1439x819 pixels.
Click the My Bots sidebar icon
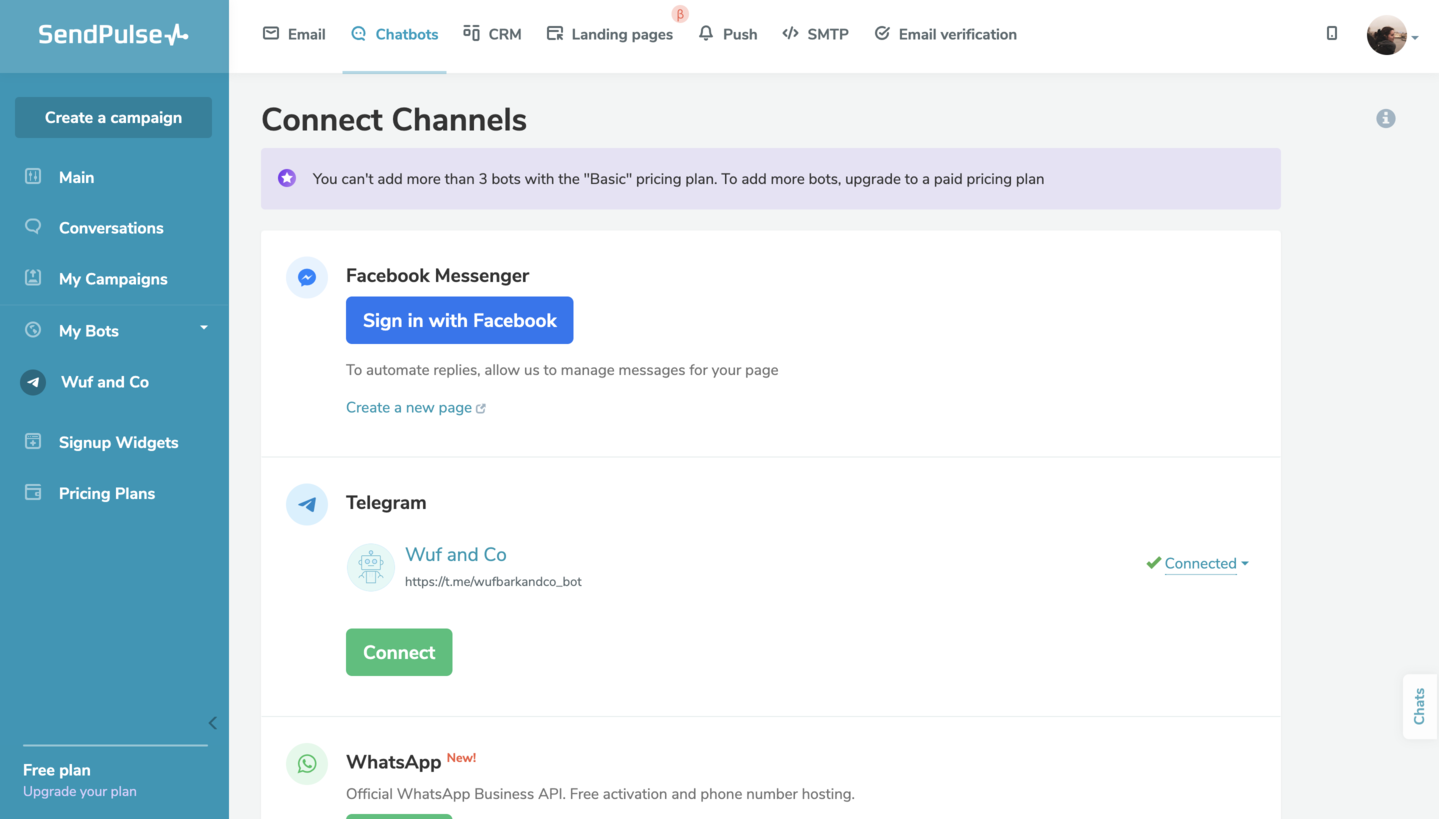[x=33, y=329]
